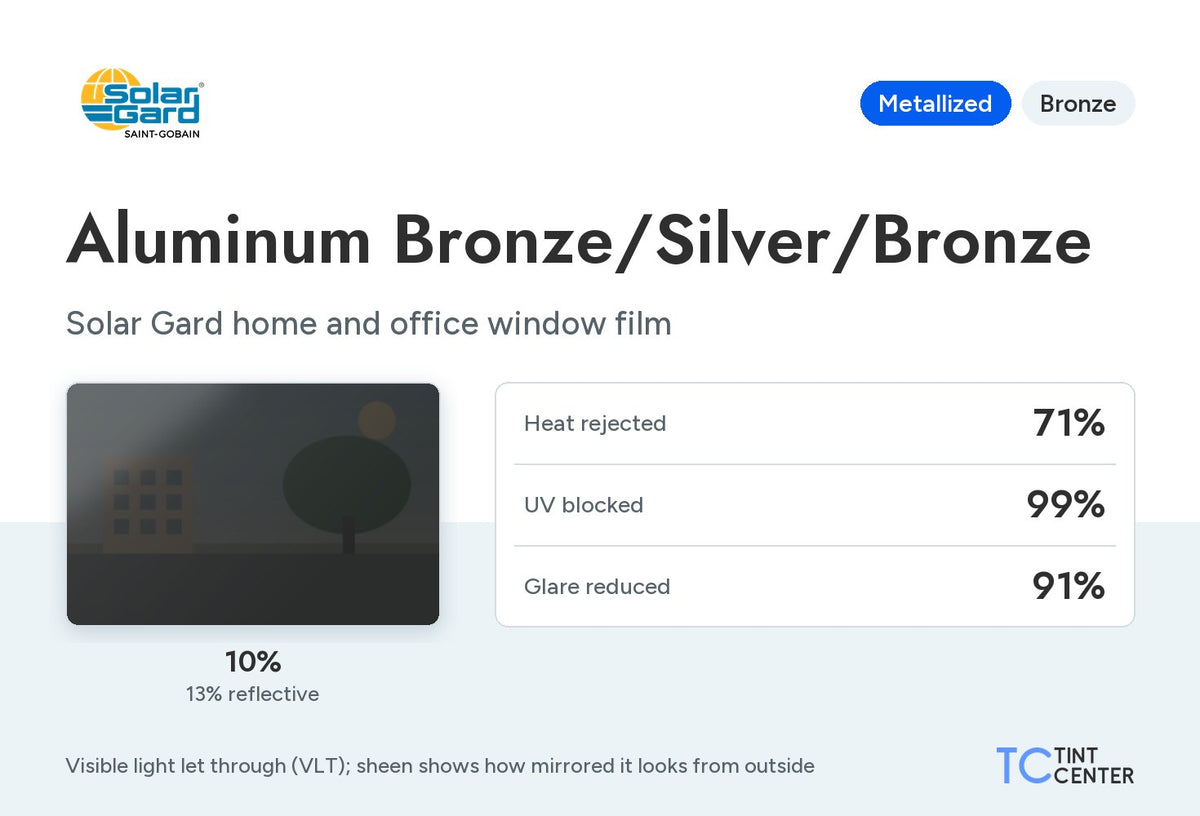Click the VLT explanation footnote text
This screenshot has width=1200, height=816.
pyautogui.click(x=440, y=766)
